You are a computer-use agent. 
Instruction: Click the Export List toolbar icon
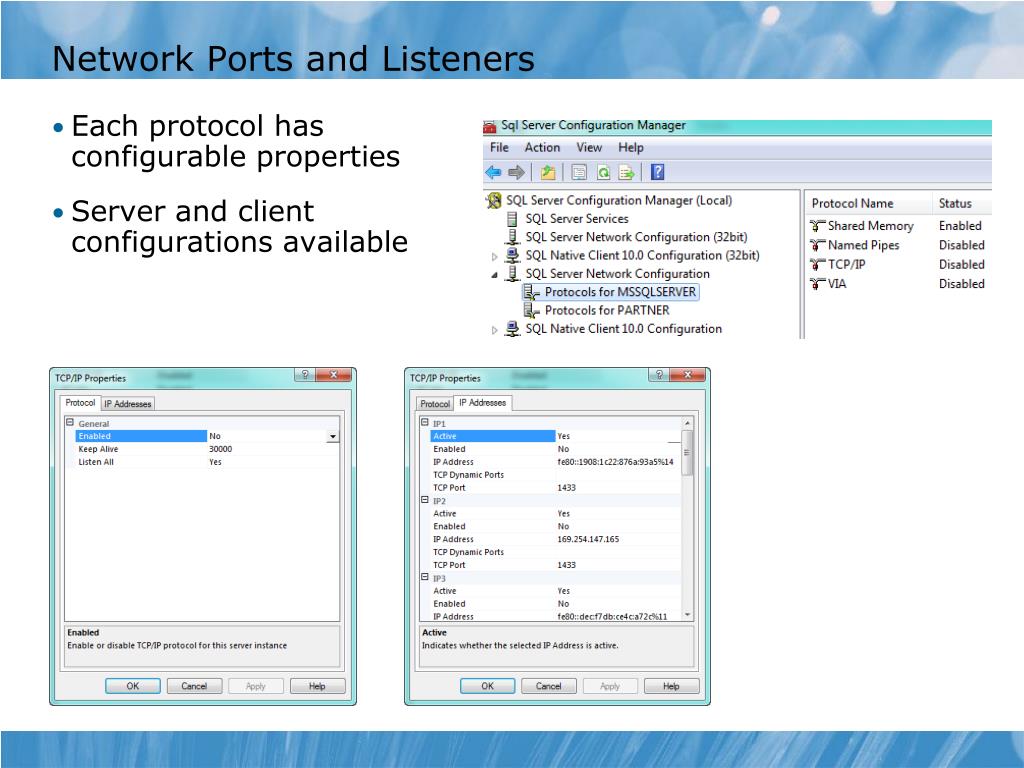(x=626, y=172)
